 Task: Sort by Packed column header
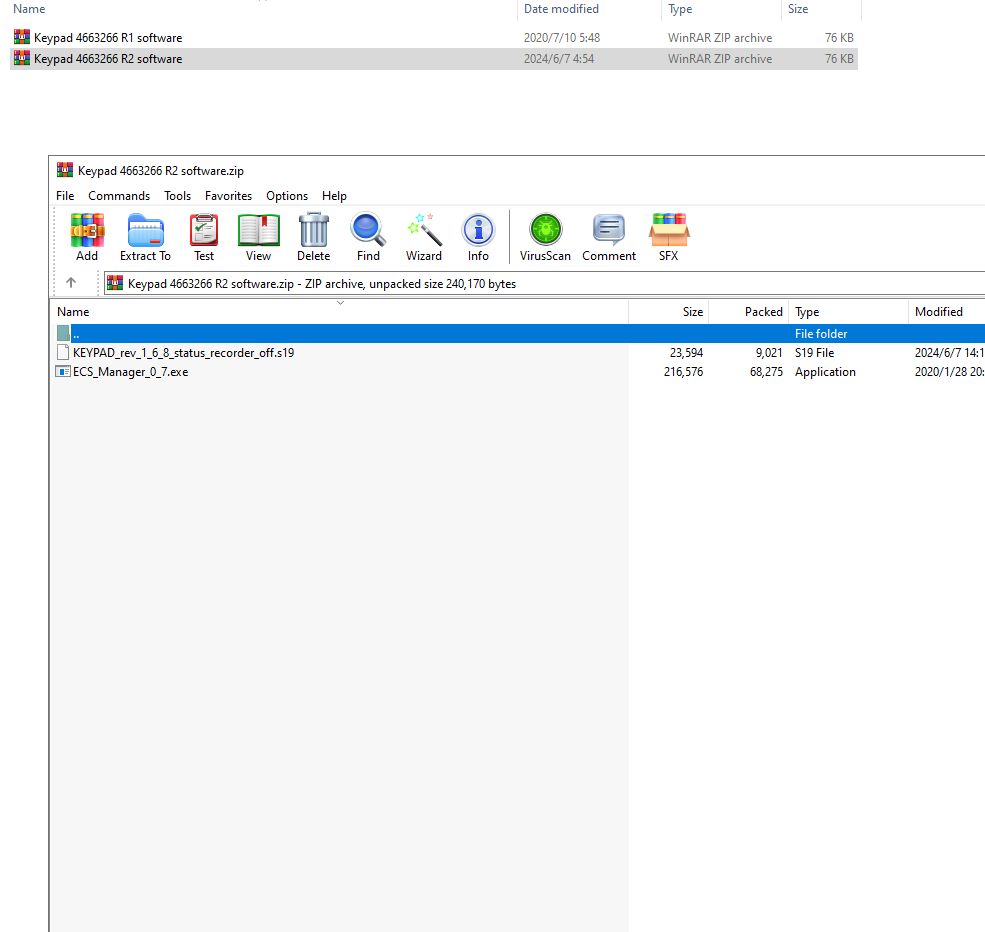749,312
